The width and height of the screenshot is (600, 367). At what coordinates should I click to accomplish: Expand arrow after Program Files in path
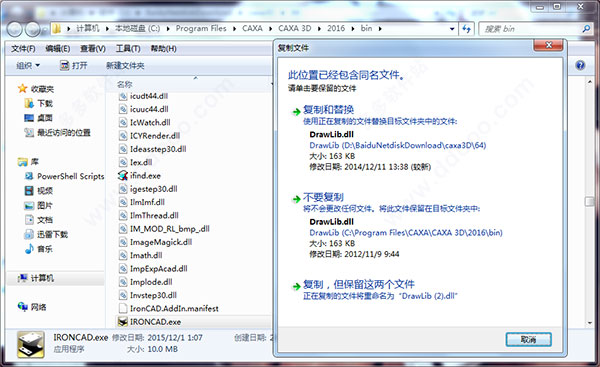pyautogui.click(x=234, y=29)
